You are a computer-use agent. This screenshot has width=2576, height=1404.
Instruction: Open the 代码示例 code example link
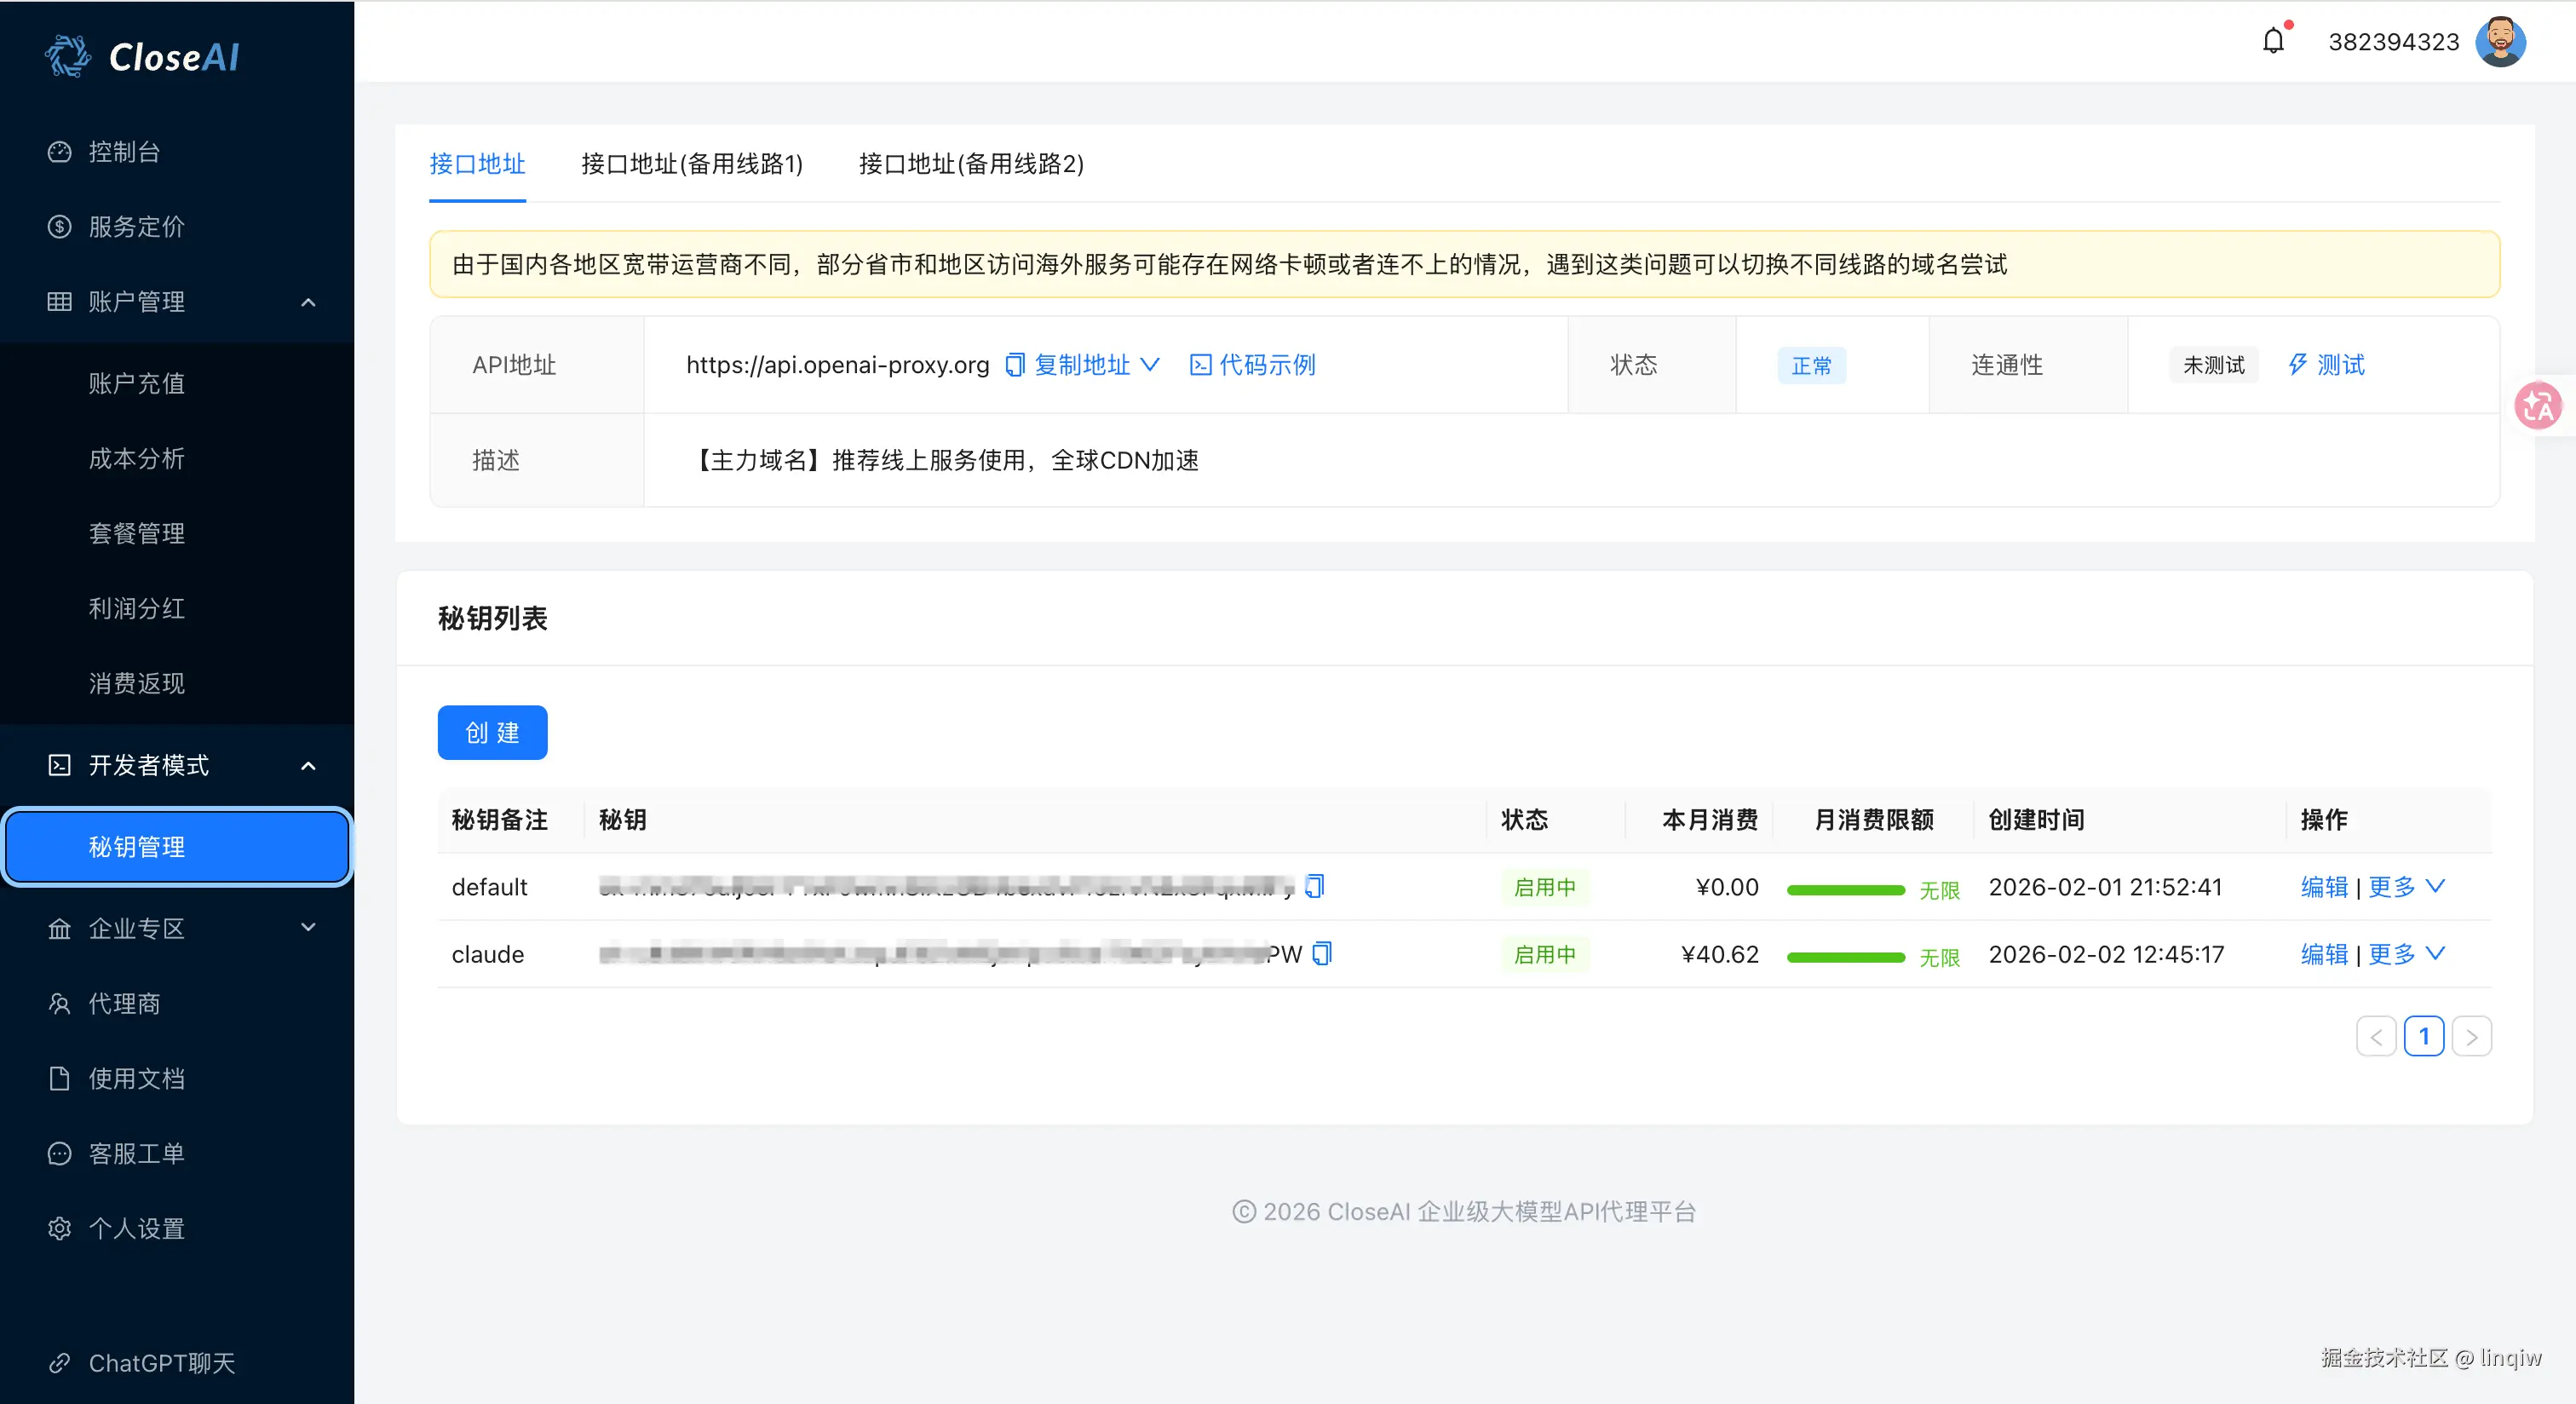click(x=1253, y=365)
